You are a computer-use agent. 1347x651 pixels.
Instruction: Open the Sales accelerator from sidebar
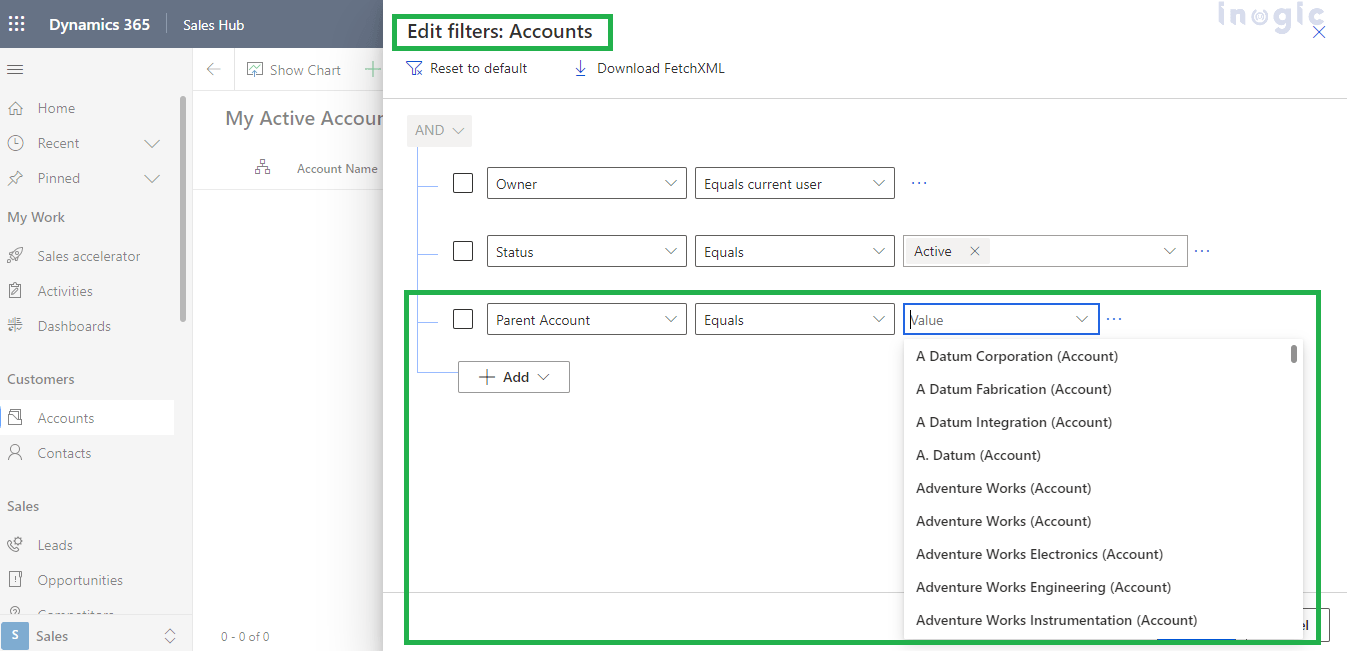(88, 255)
